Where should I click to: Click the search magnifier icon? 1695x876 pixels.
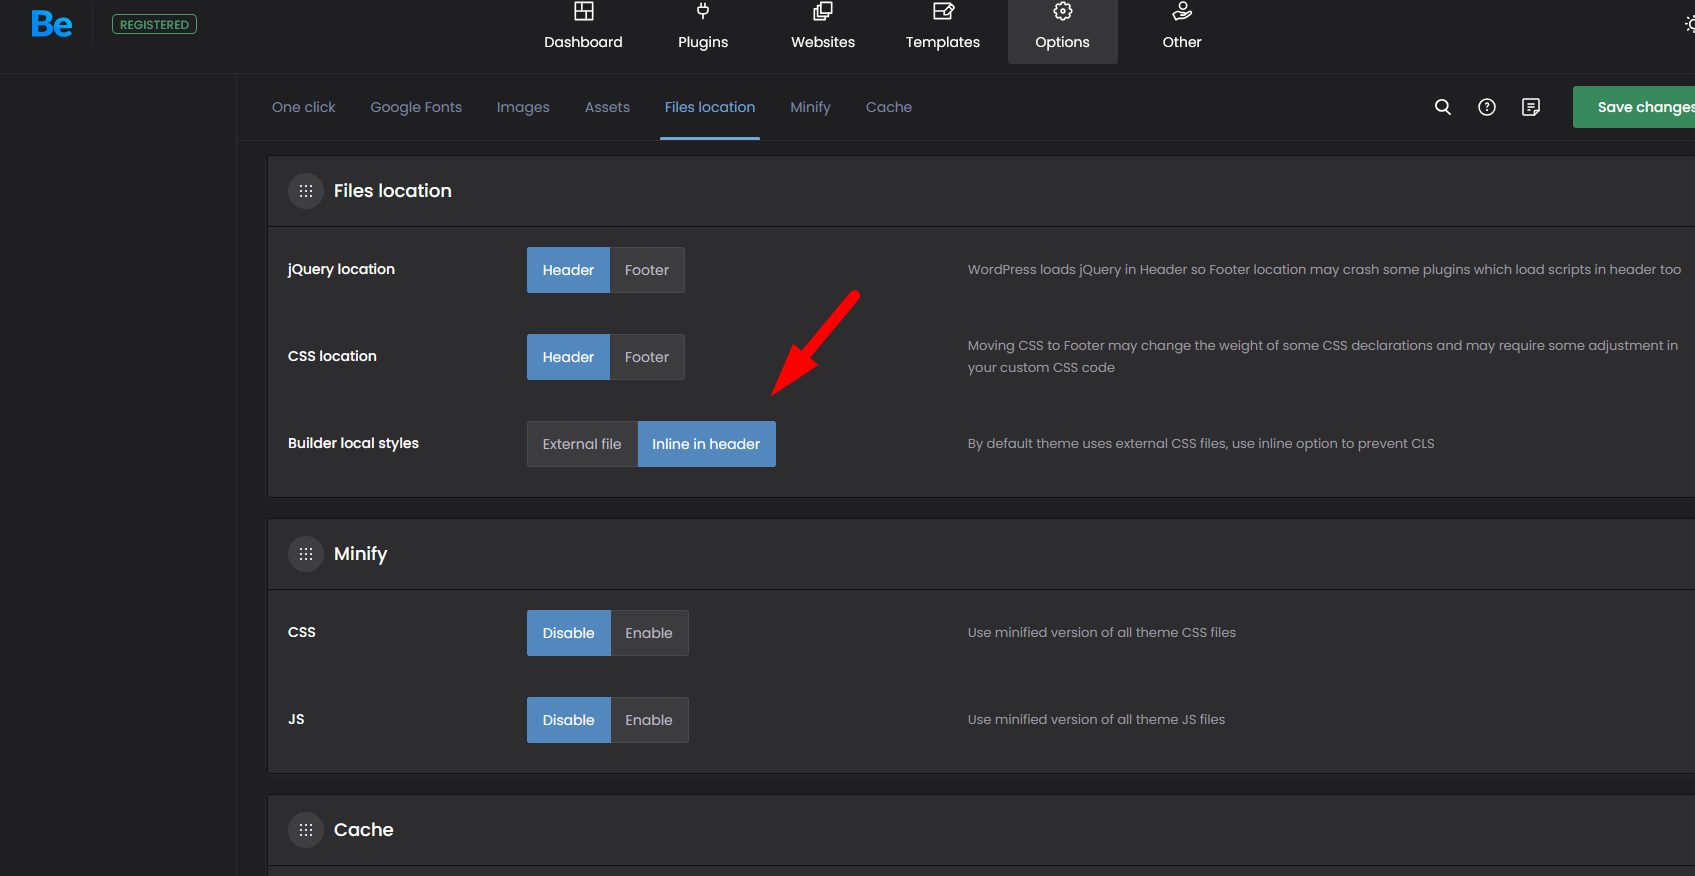(1443, 107)
